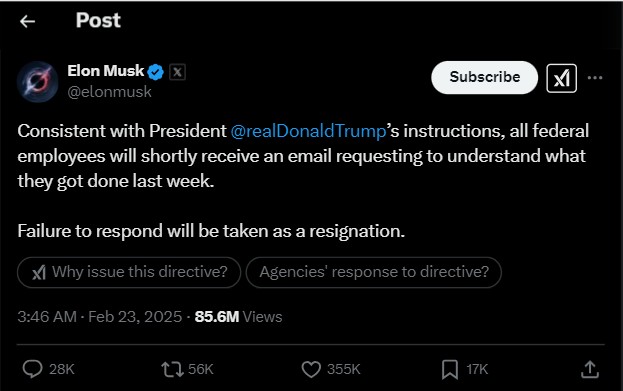Share the post via upload arrow icon
Image resolution: width=623 pixels, height=391 pixels.
tap(590, 369)
